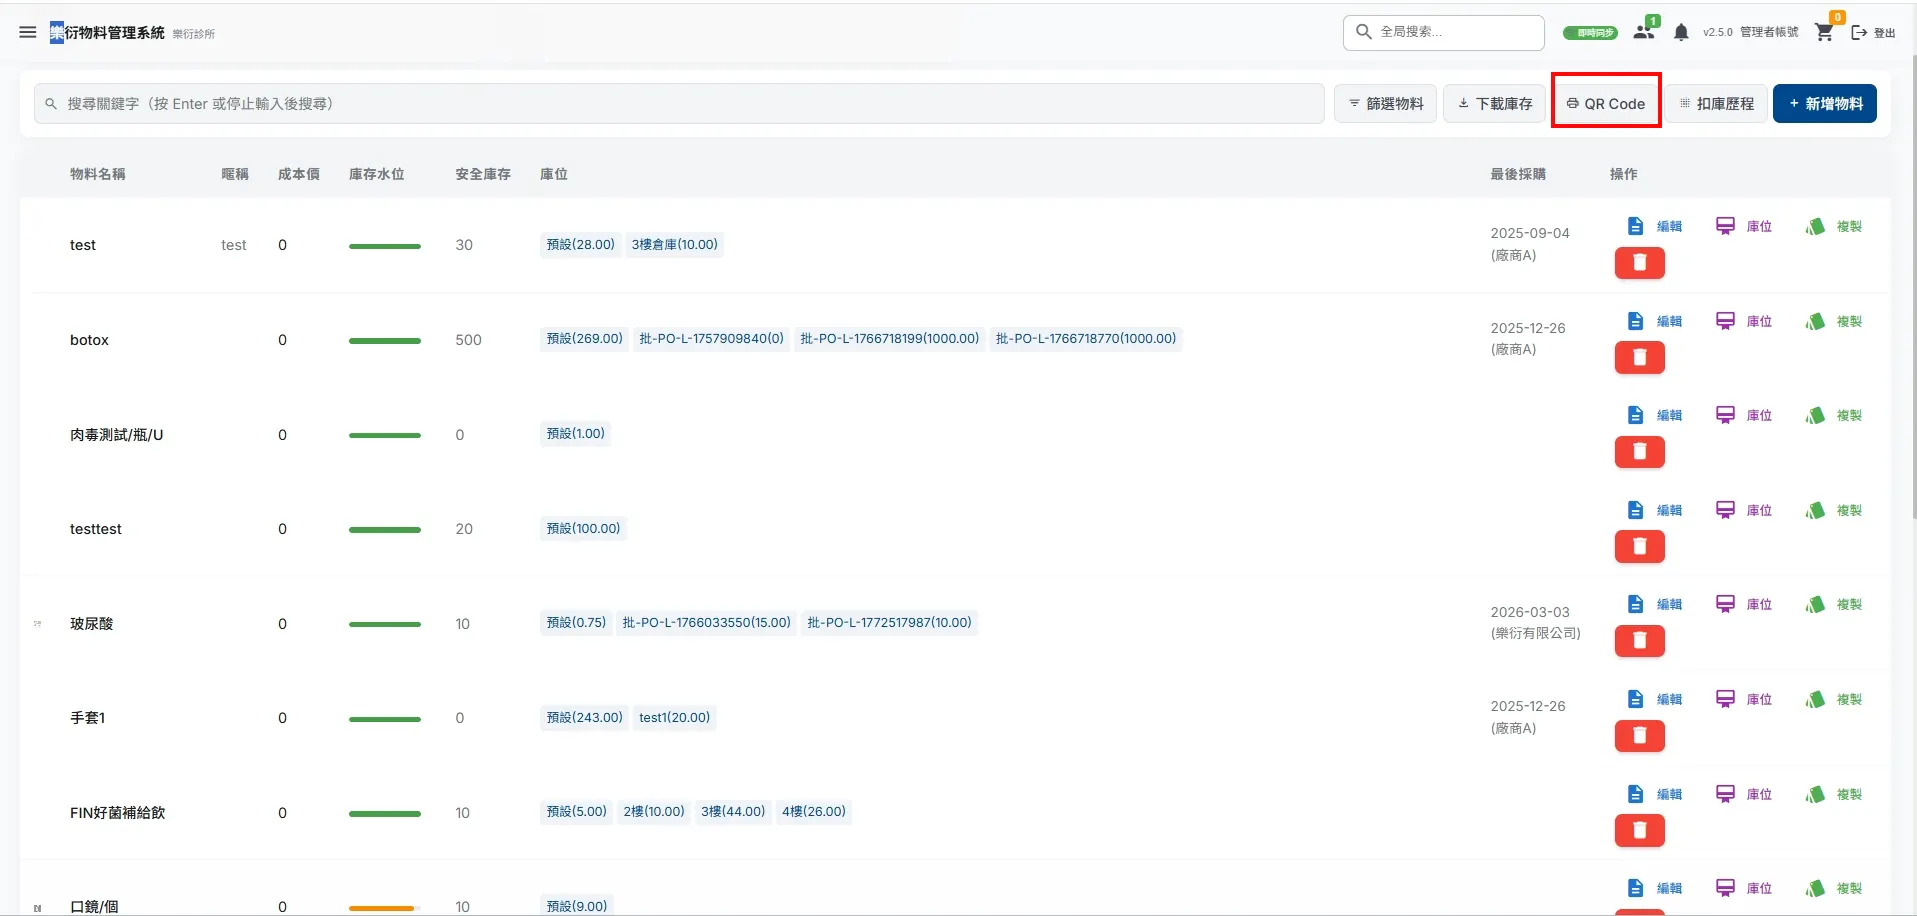
Task: Copy testtest with 複製 icon
Action: 1815,510
